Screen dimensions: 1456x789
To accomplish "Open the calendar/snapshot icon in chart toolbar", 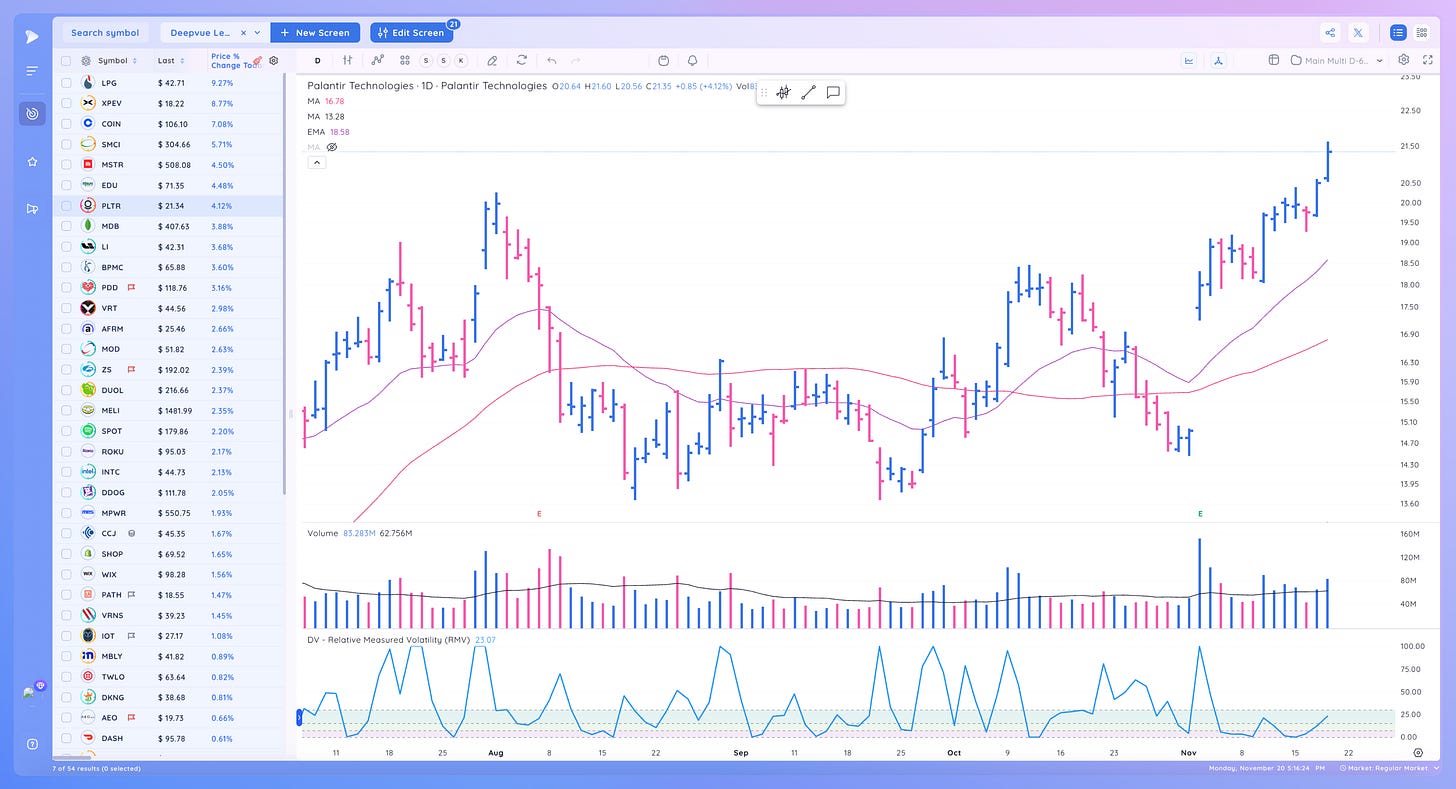I will [664, 60].
